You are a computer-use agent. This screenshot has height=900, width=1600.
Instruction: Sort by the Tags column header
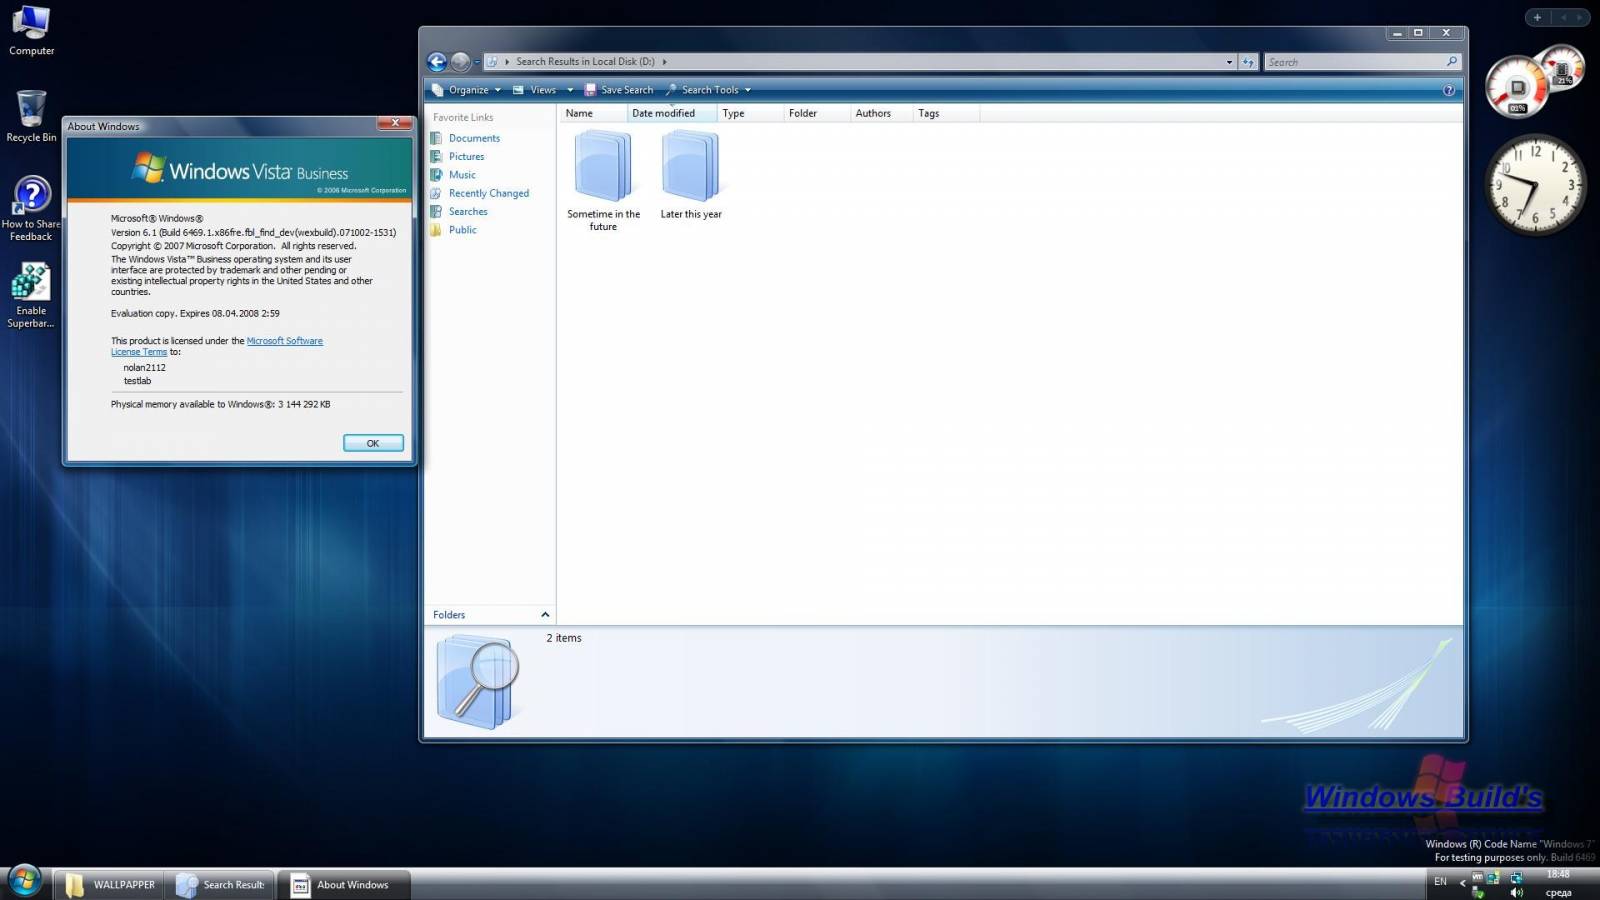[x=945, y=113]
